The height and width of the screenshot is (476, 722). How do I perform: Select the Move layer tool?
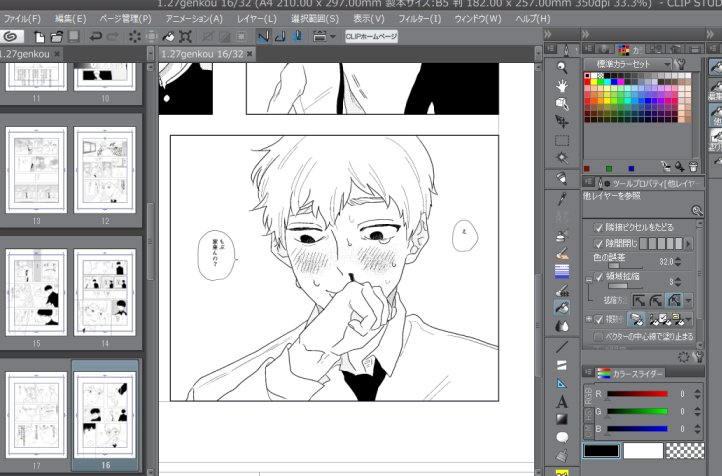coord(562,122)
